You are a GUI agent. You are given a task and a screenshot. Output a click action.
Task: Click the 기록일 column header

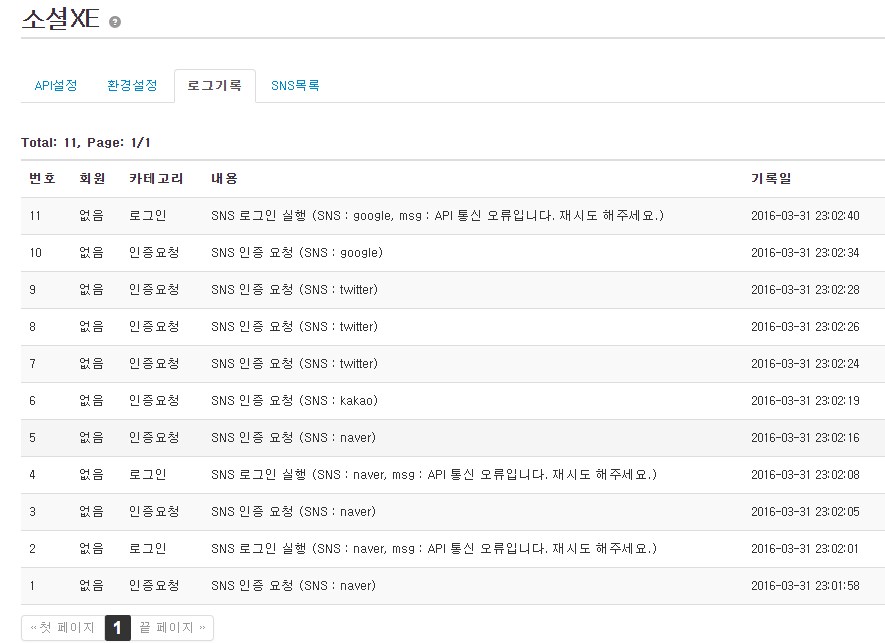[771, 179]
